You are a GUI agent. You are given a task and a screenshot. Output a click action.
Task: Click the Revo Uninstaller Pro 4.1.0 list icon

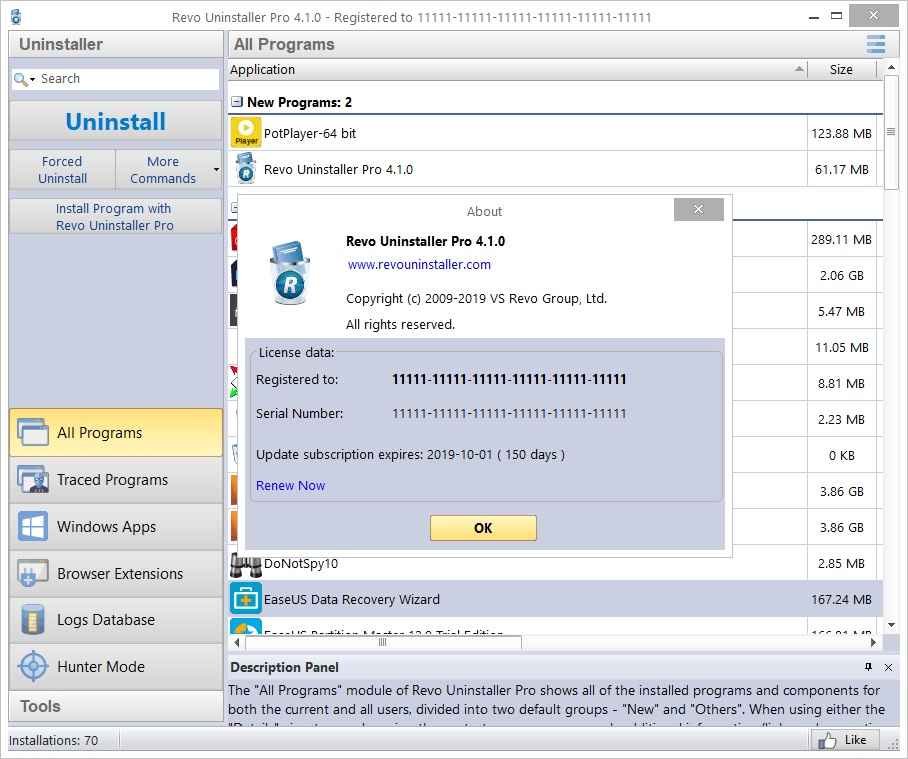[246, 168]
